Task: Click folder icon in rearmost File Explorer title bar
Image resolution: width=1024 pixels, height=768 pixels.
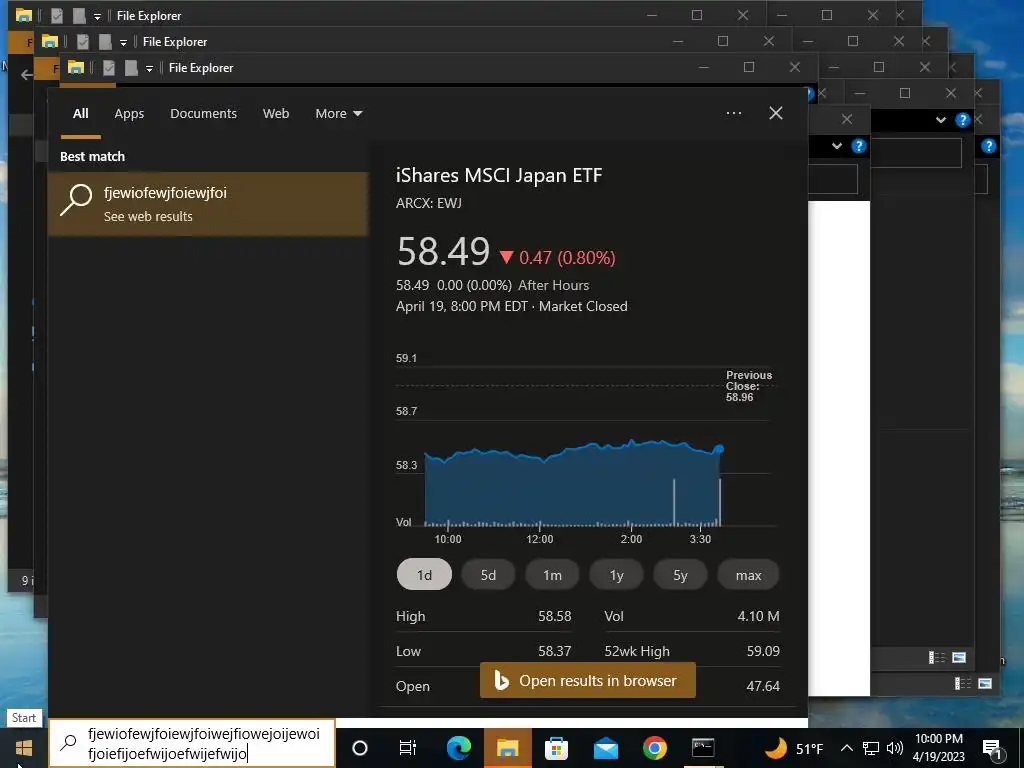Action: coord(24,15)
